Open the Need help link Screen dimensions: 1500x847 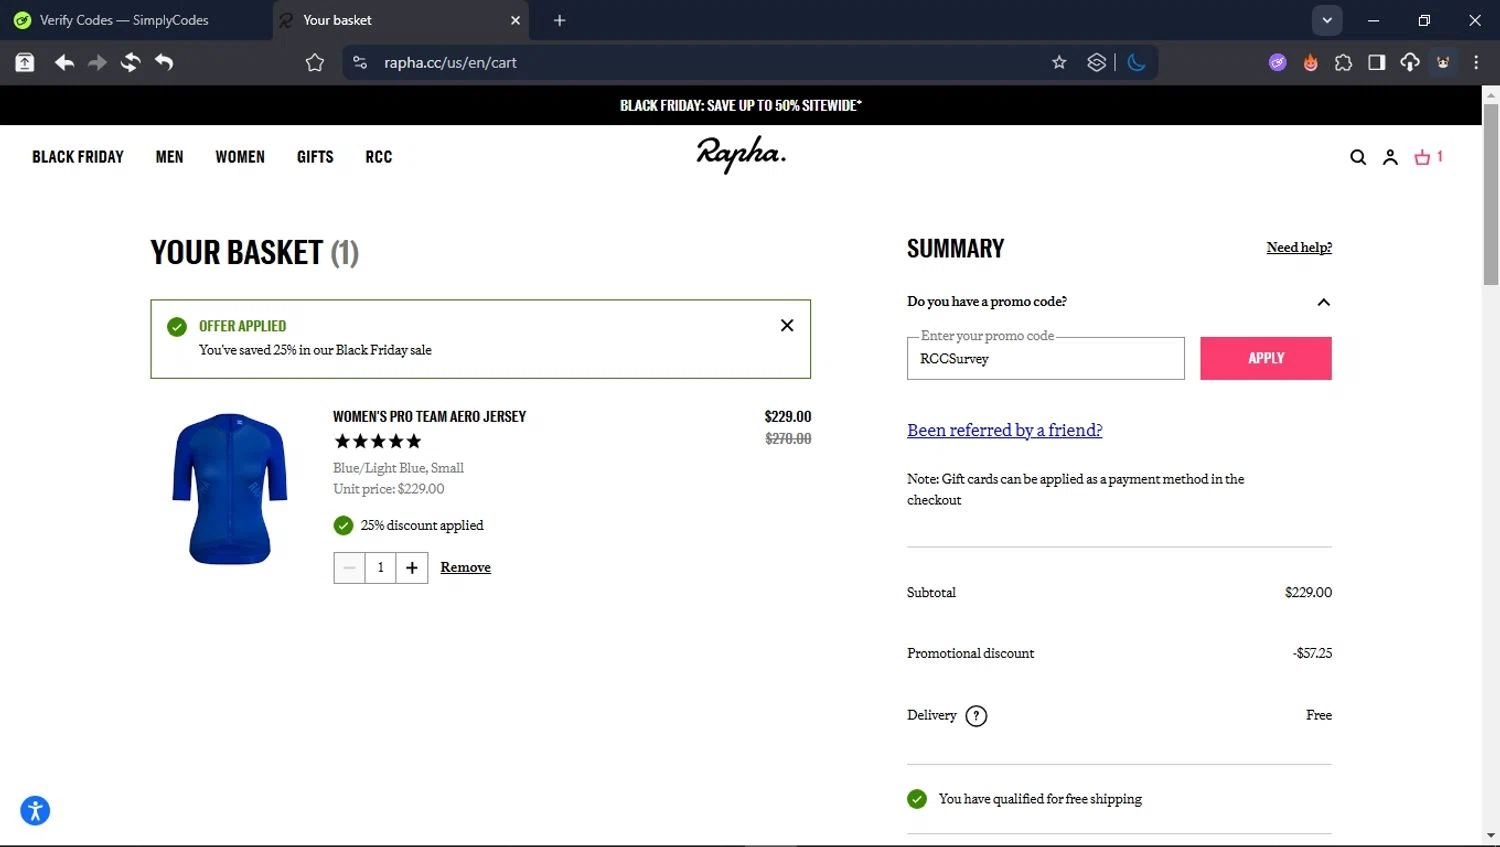coord(1299,248)
